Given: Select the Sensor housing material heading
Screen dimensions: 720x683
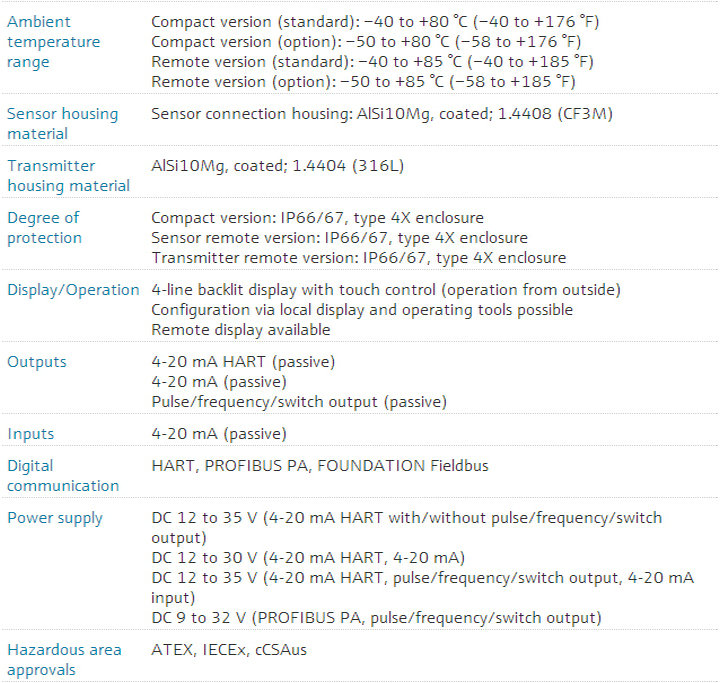Looking at the screenshot, I should pos(62,124).
